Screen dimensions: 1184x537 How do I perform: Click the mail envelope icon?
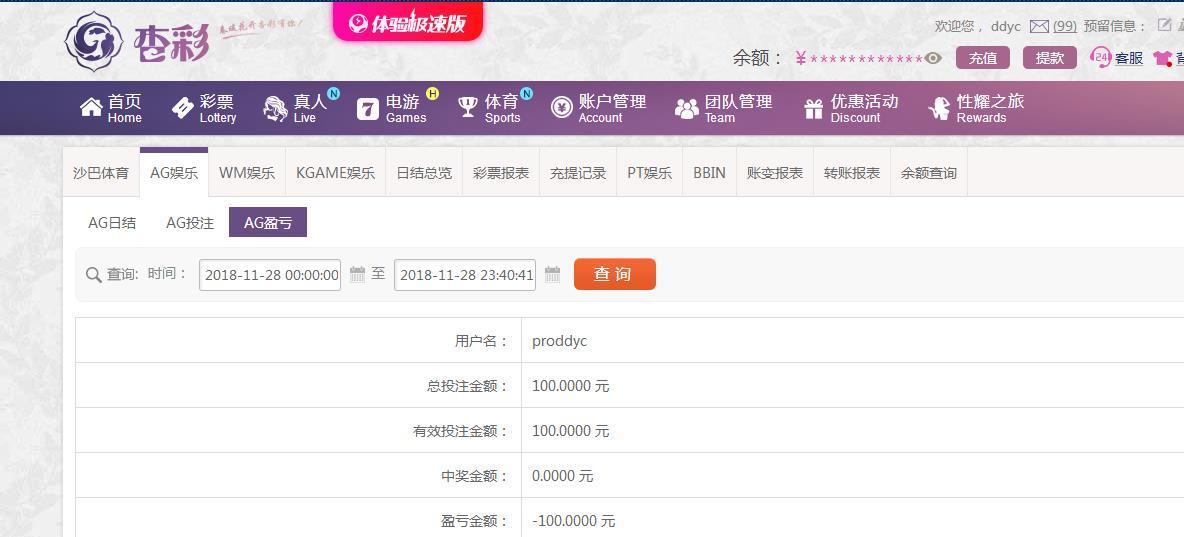(x=1039, y=27)
